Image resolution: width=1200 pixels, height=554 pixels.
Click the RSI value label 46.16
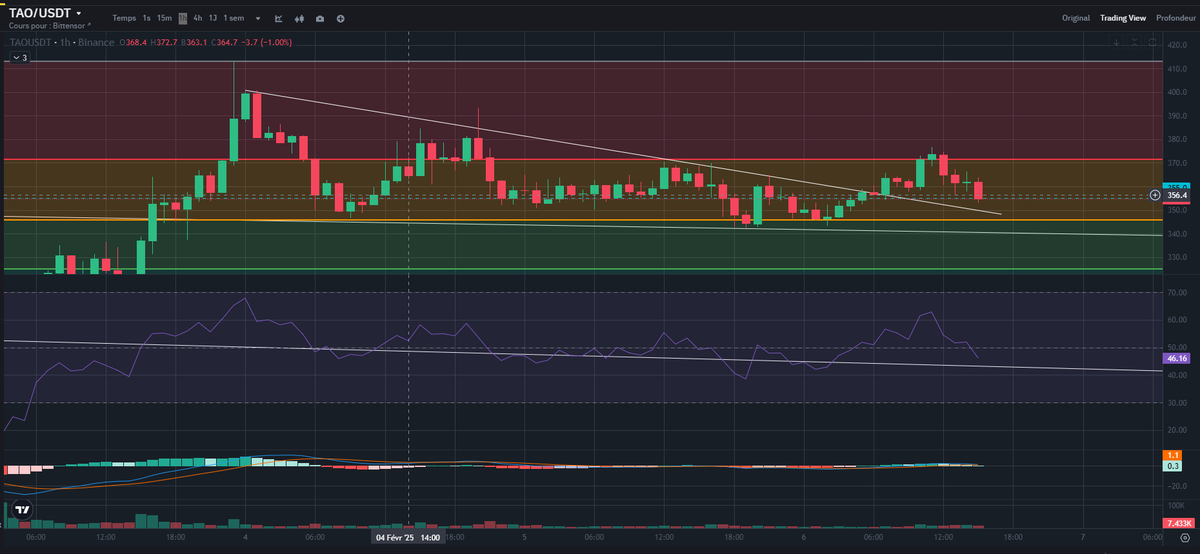coord(1176,357)
